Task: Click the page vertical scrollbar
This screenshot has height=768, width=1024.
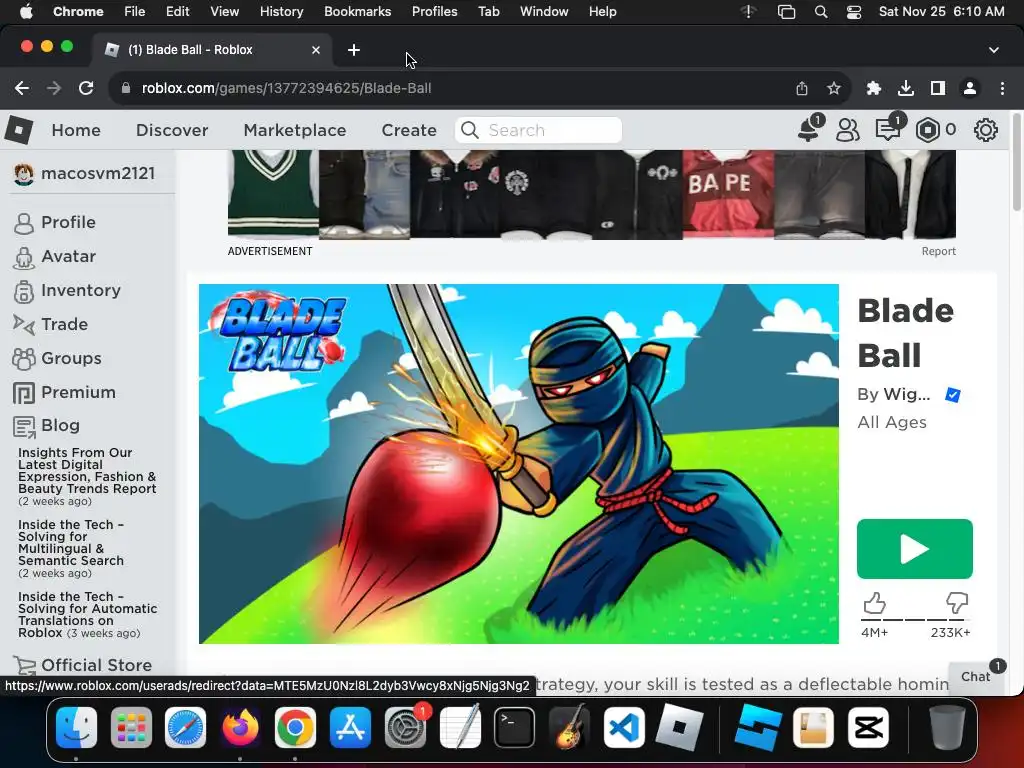Action: (x=1017, y=163)
